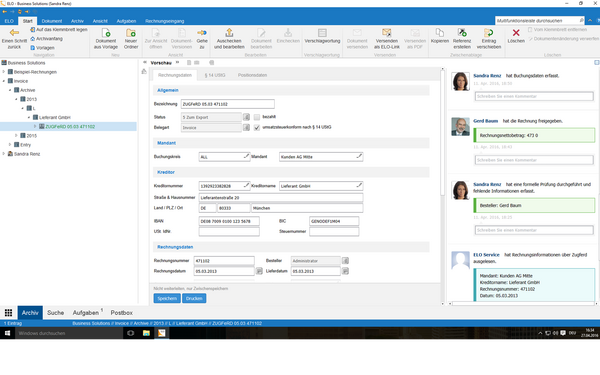Screen dimensions: 600x375
Task: Select Auschecken und bearbeiten
Action: (x=229, y=39)
